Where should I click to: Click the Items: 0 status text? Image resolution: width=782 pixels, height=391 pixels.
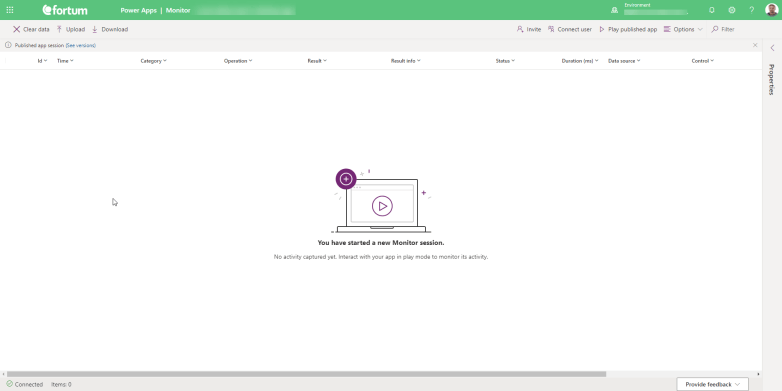[61, 385]
